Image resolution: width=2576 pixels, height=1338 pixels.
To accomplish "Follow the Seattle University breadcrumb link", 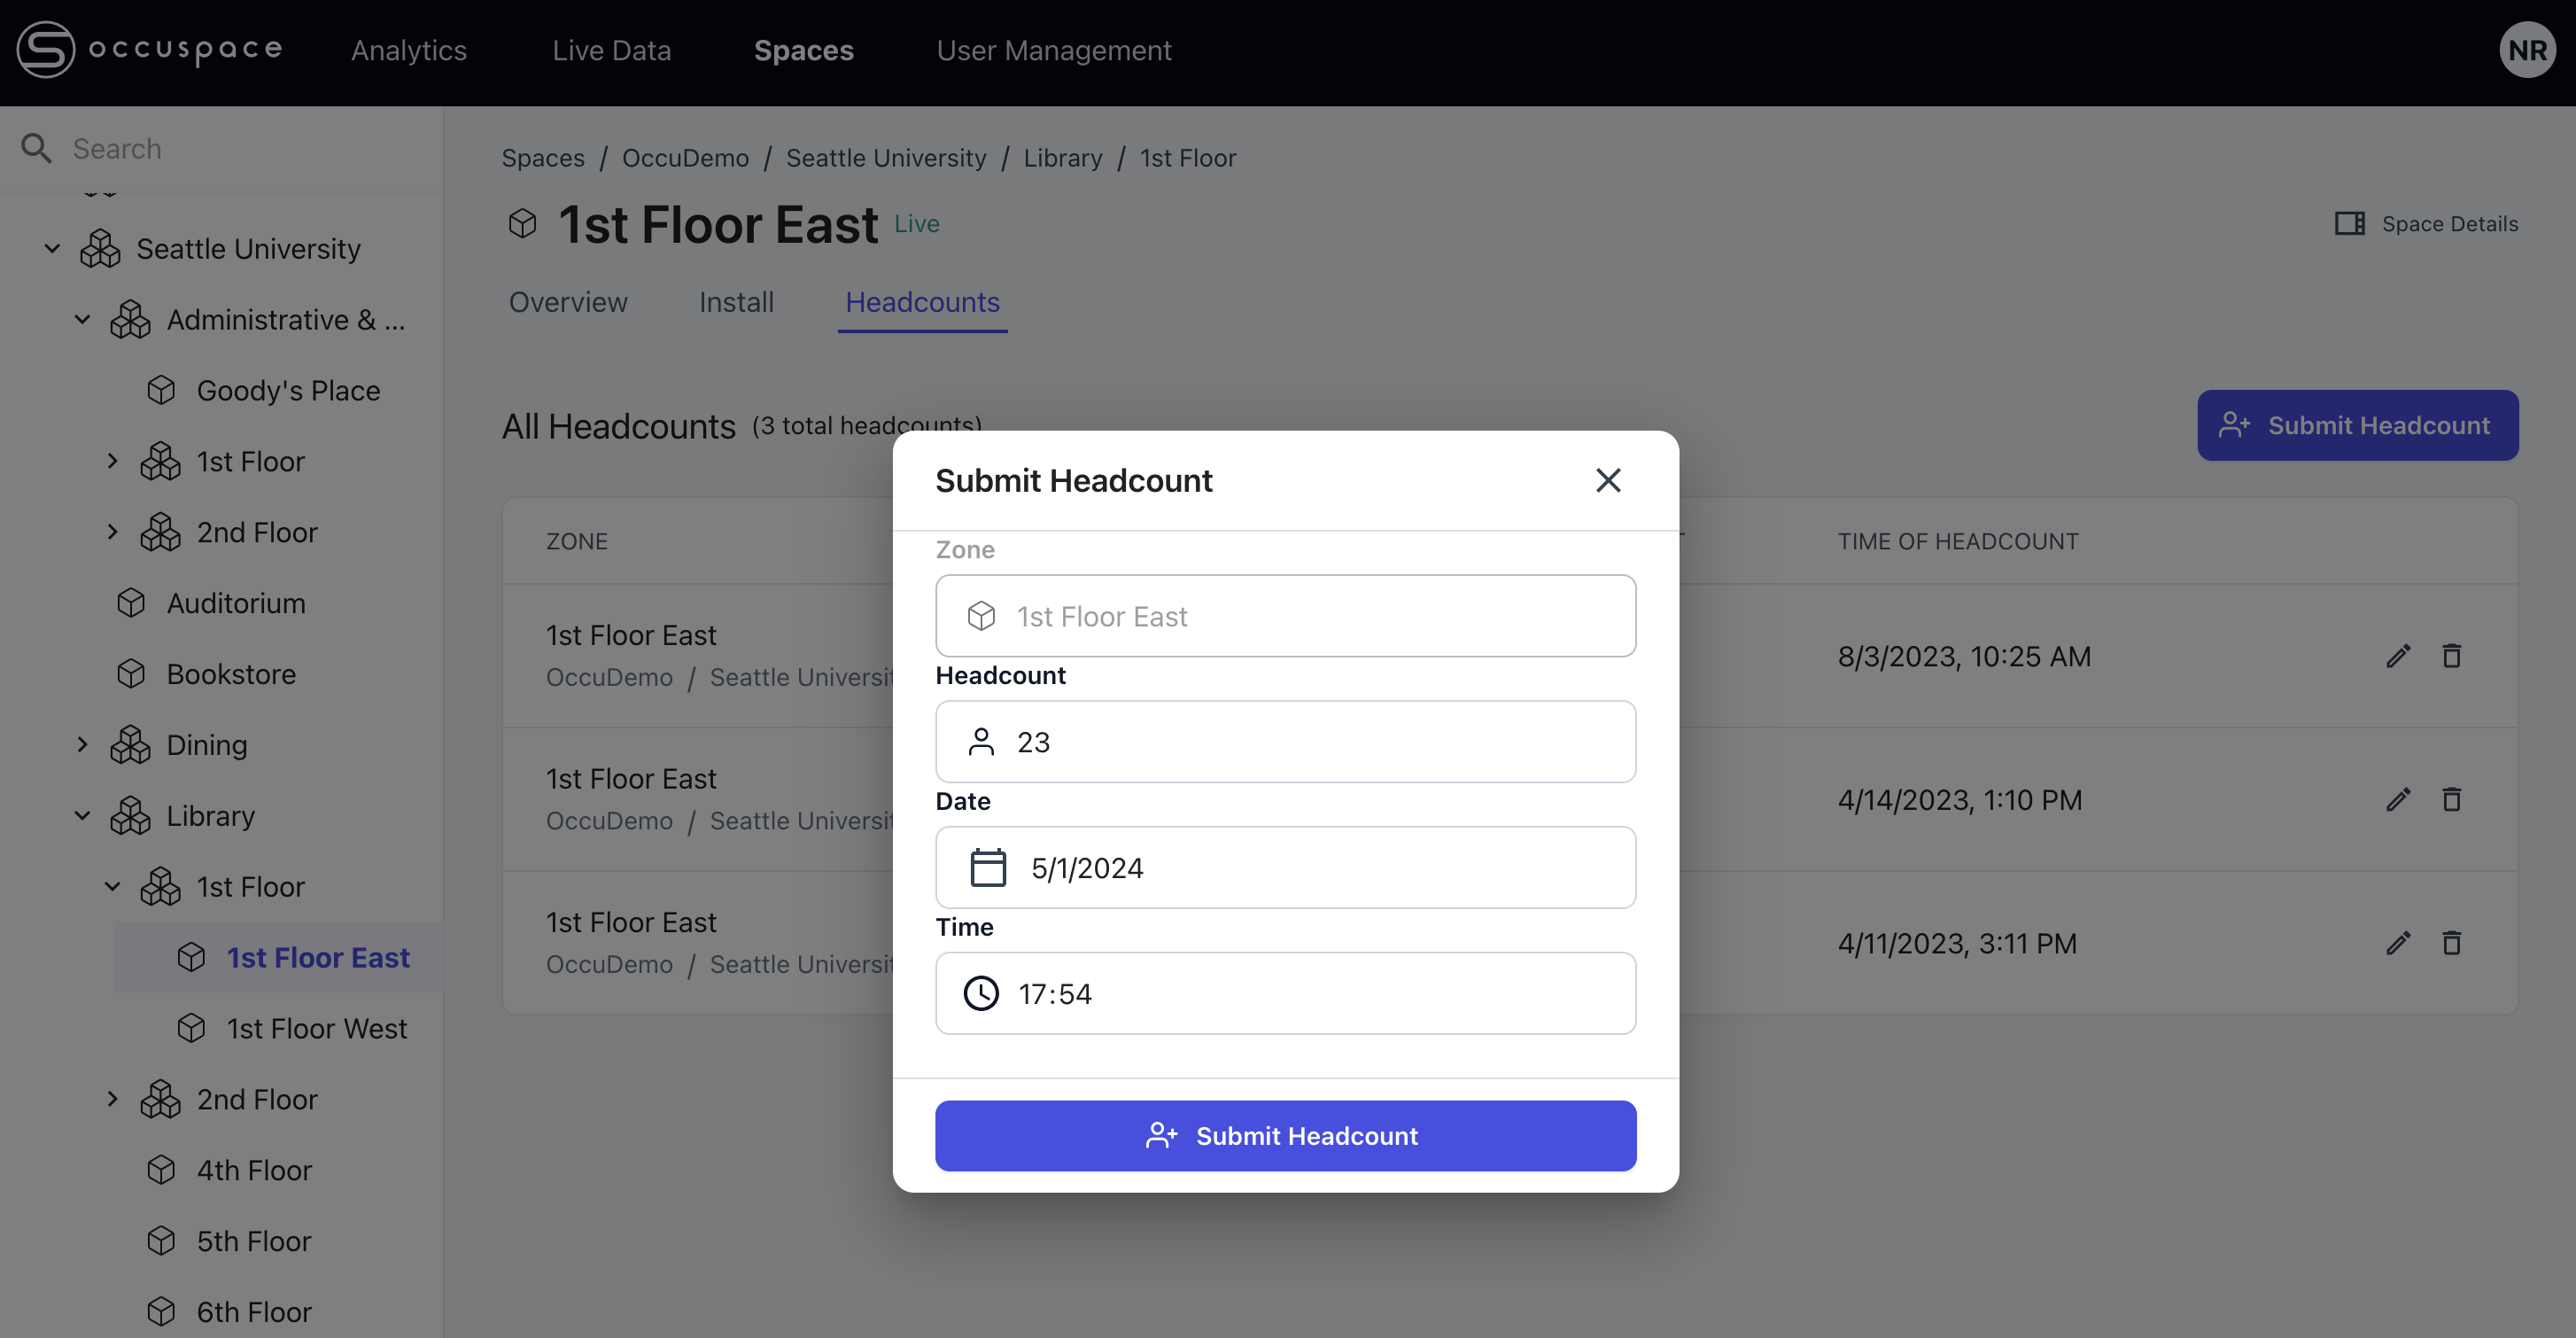I will pos(885,158).
